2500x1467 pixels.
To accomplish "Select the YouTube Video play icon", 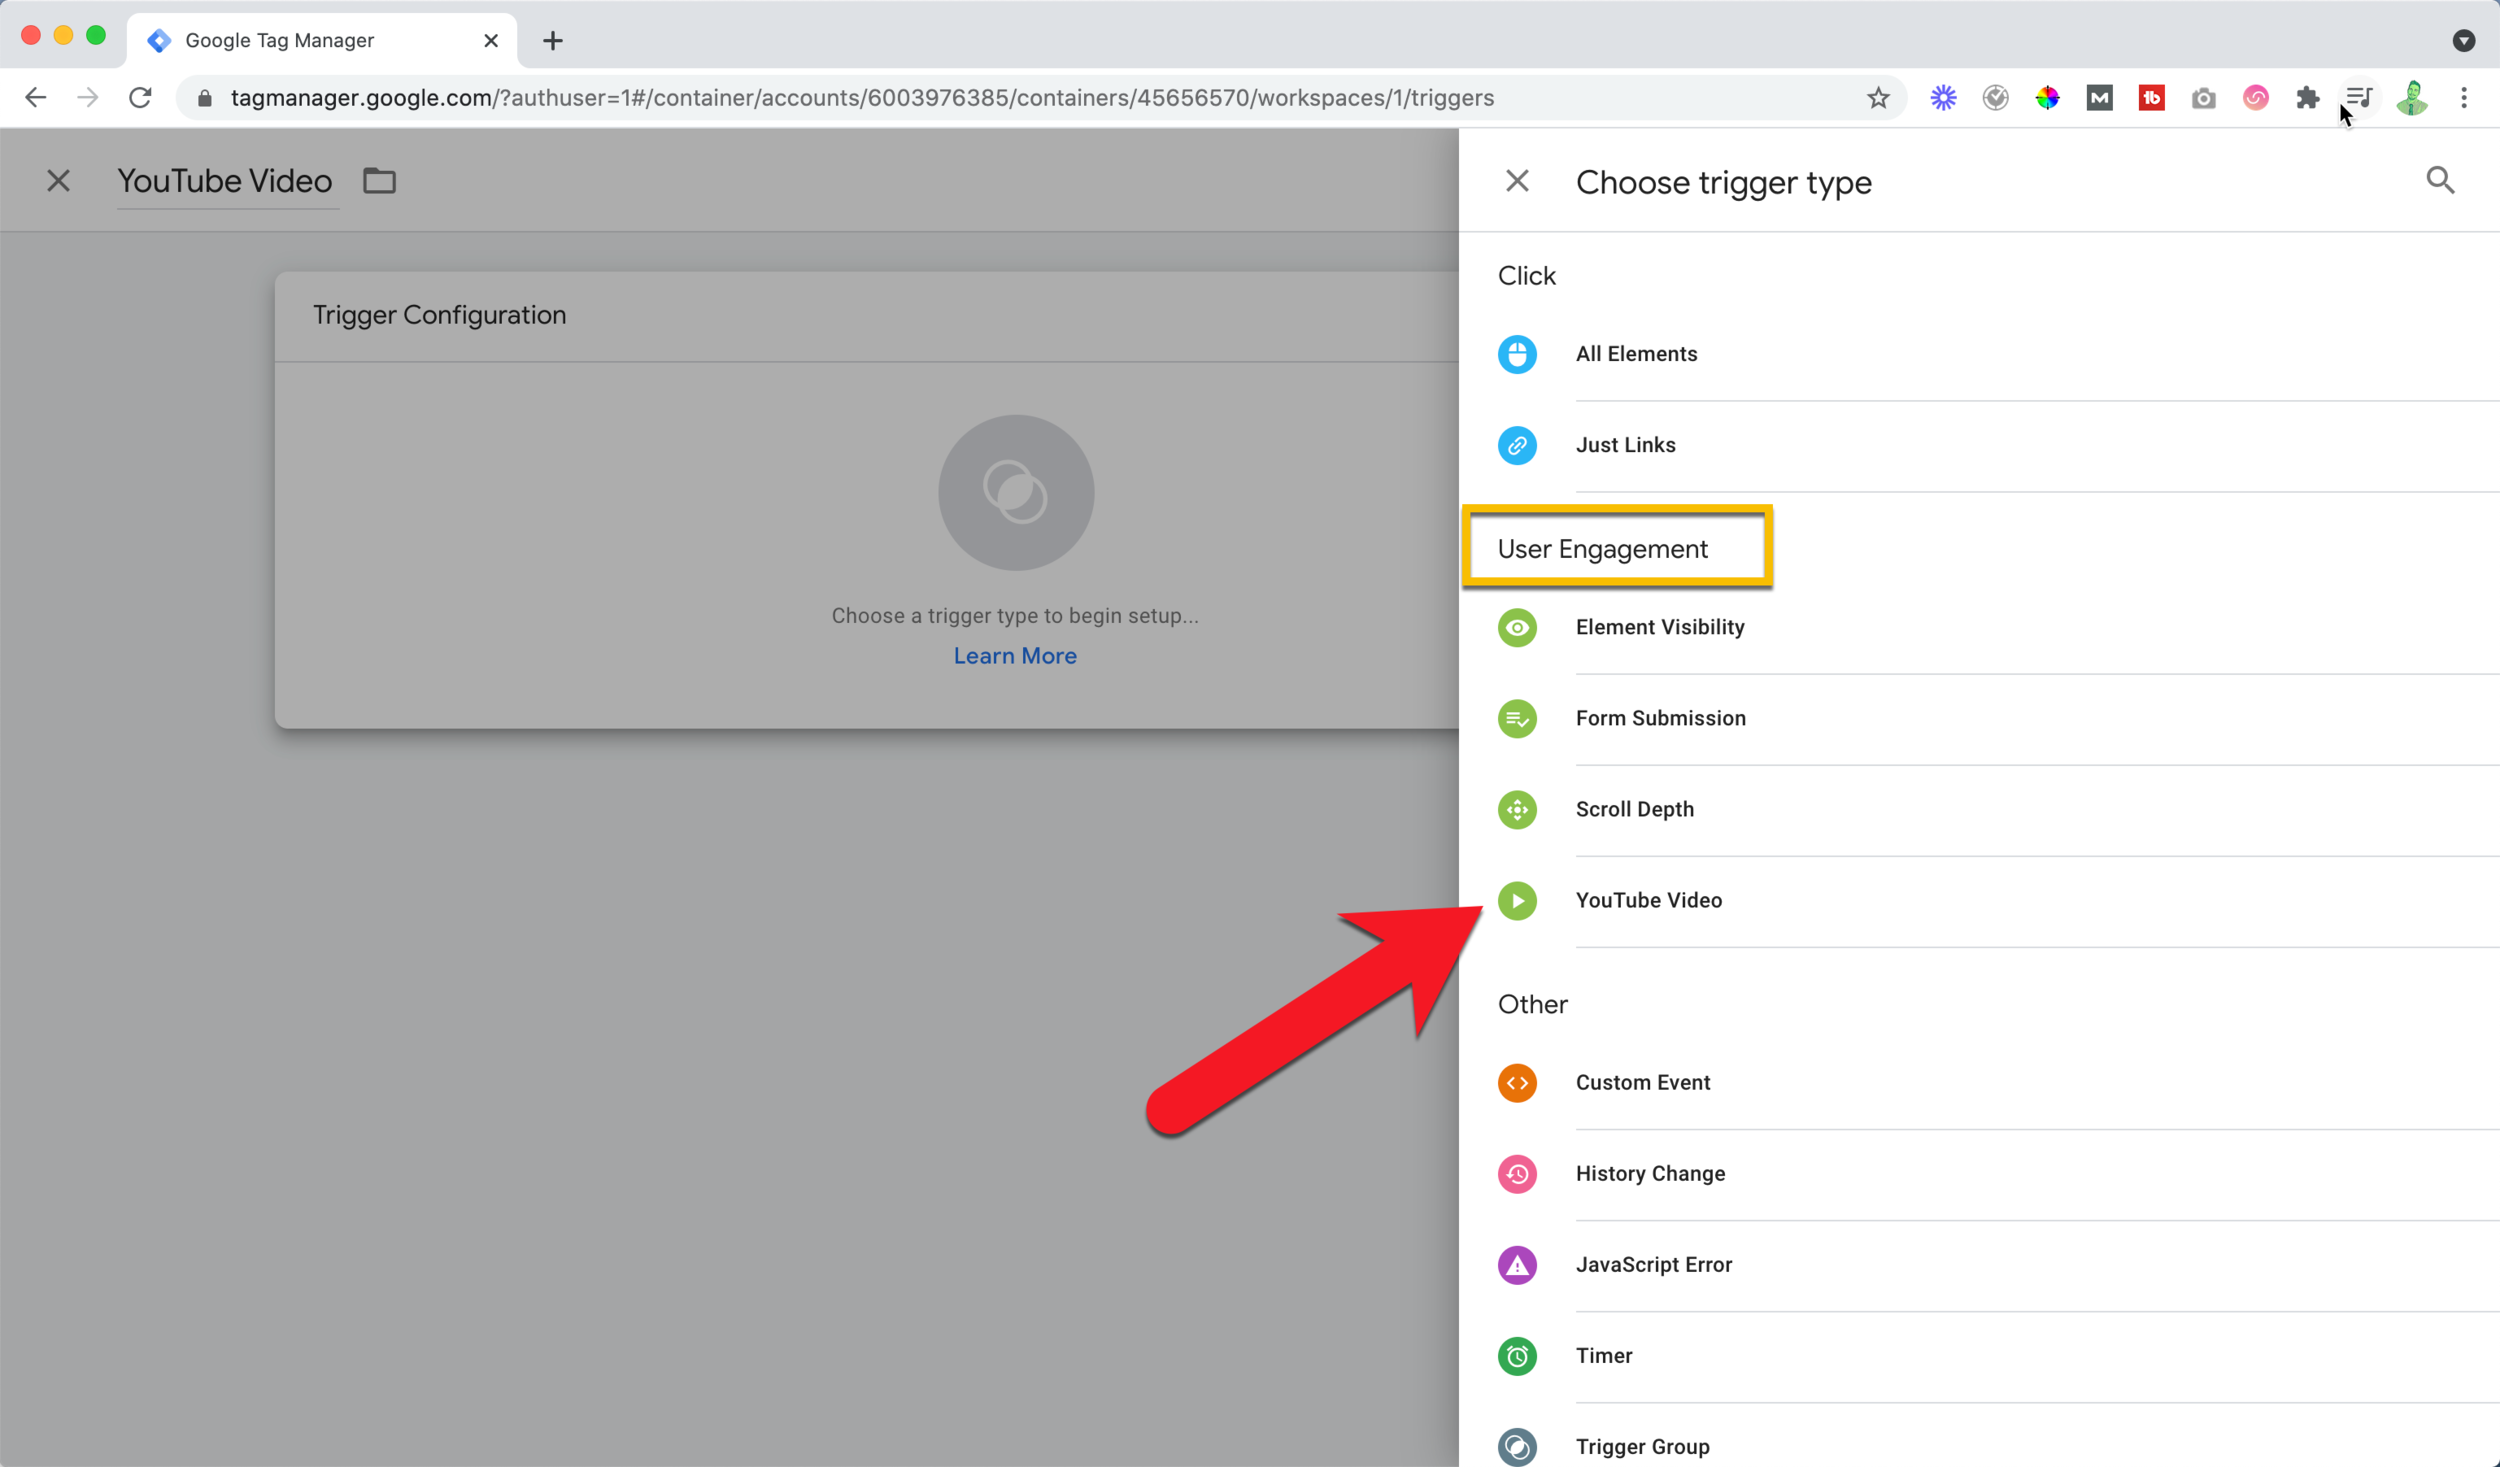I will coord(1517,900).
